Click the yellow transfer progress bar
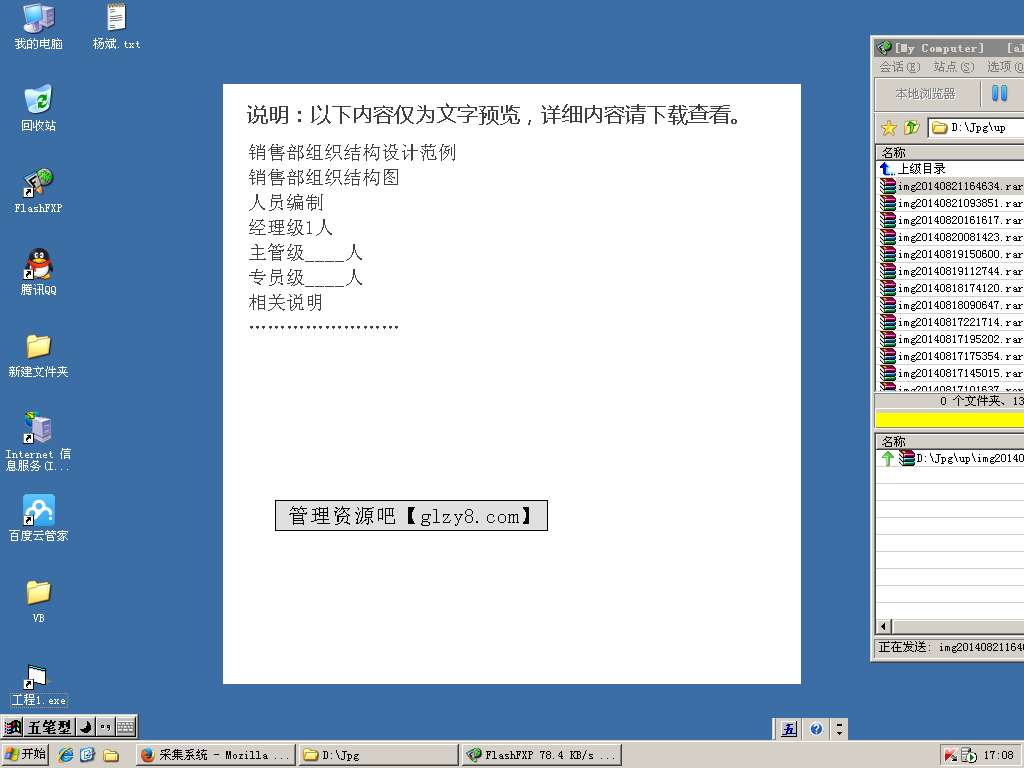 [x=950, y=419]
